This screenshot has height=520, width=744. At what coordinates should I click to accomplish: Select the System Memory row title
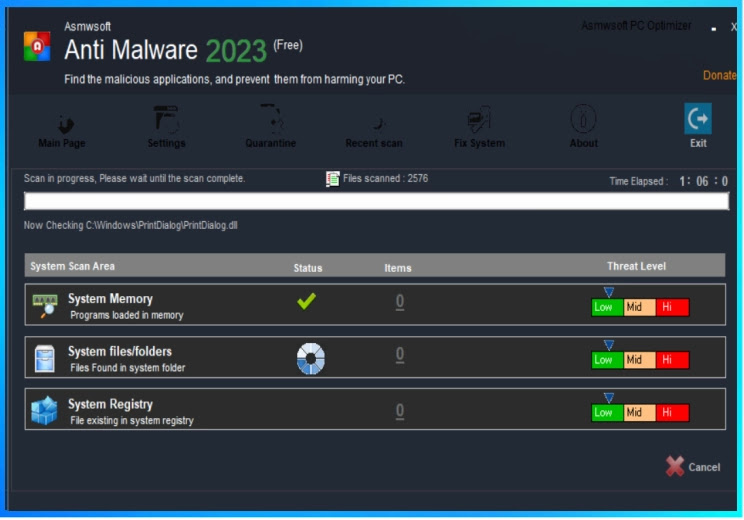click(110, 299)
